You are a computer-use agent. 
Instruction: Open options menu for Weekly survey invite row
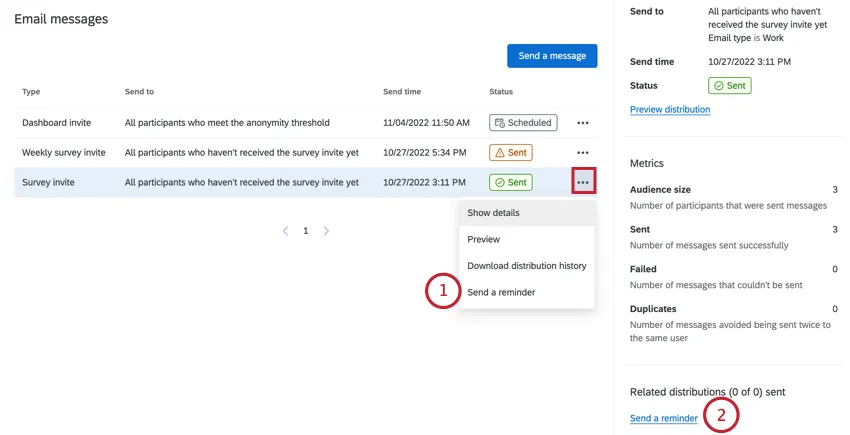pyautogui.click(x=583, y=153)
